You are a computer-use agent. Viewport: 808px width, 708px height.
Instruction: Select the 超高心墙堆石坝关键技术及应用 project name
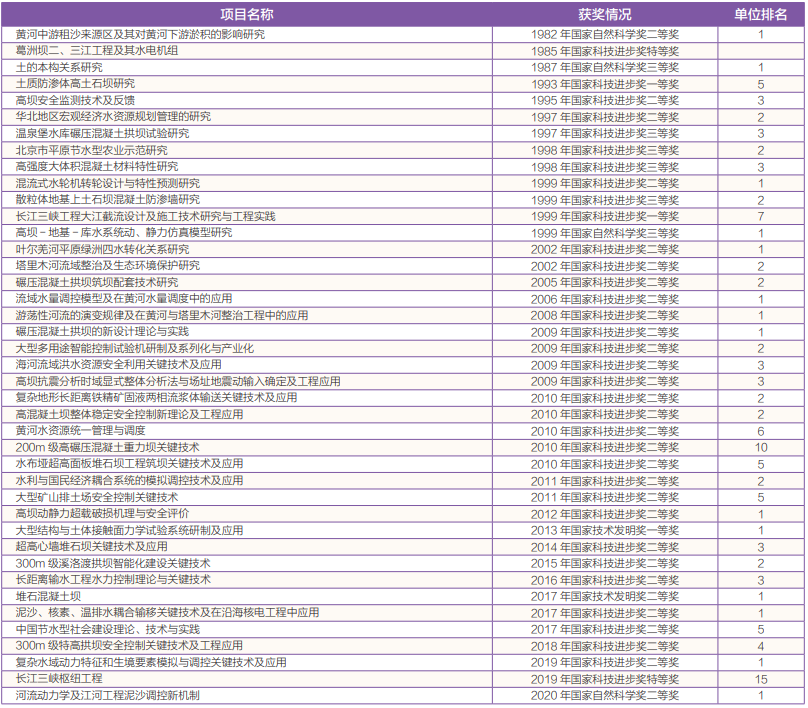92,547
